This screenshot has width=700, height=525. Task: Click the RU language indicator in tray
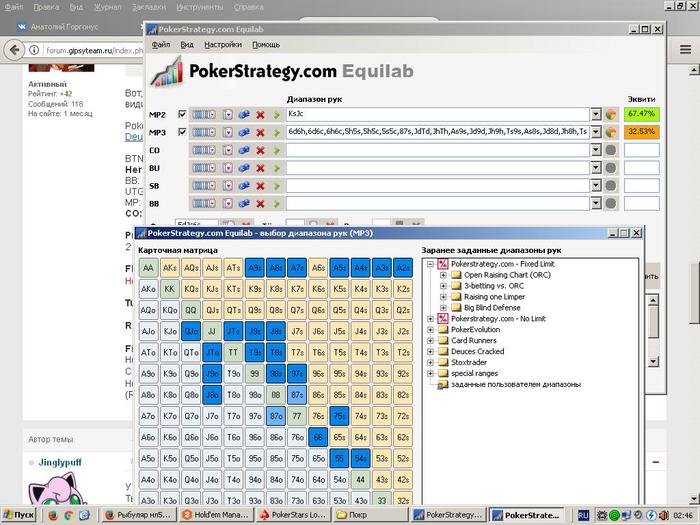point(583,515)
